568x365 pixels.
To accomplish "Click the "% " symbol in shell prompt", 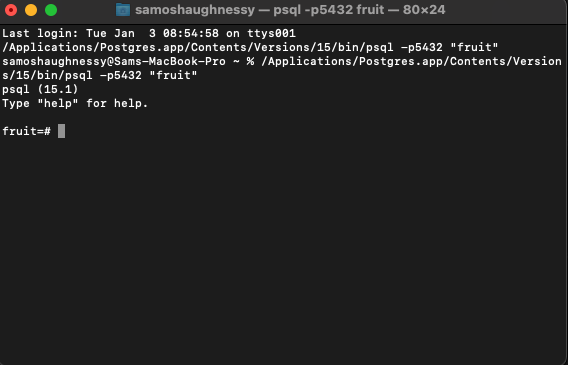I will 250,61.
